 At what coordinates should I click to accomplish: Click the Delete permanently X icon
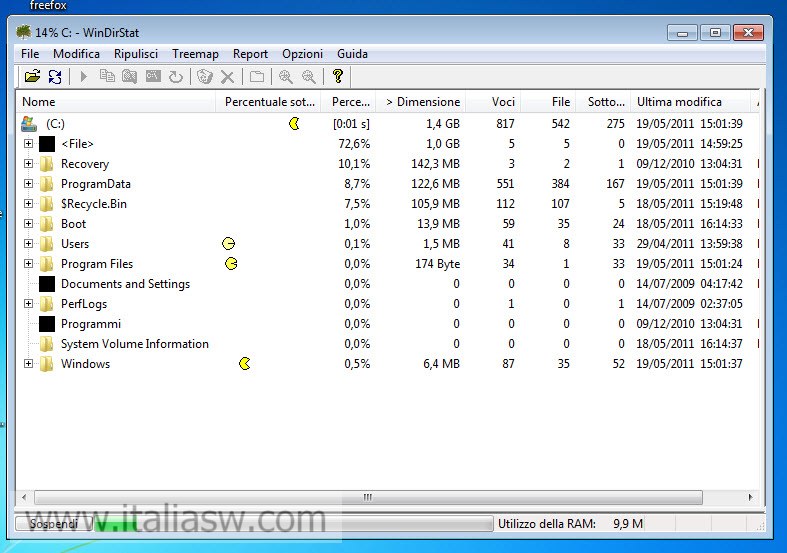227,77
